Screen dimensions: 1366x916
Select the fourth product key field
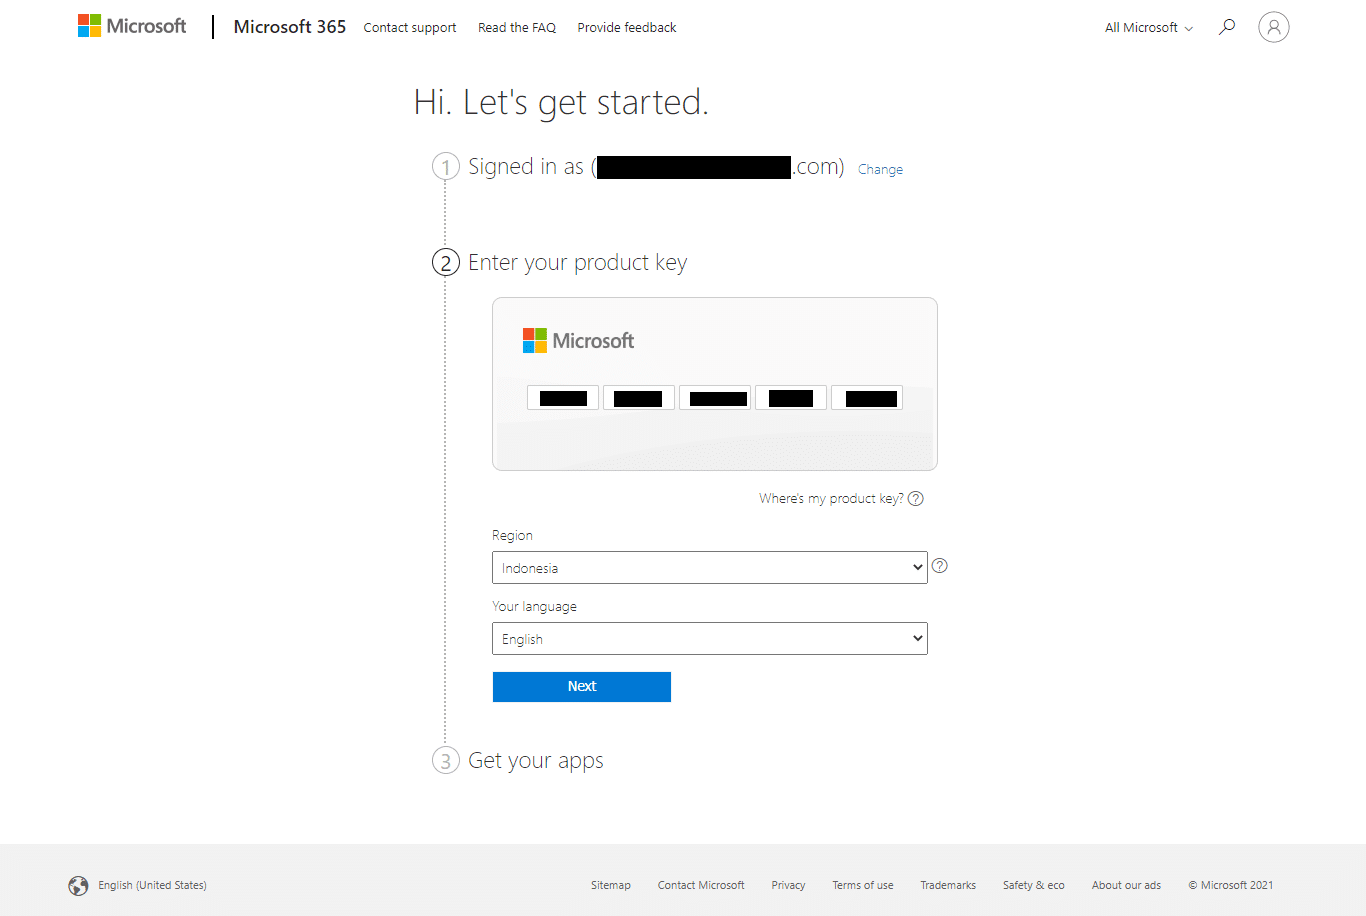coord(791,398)
